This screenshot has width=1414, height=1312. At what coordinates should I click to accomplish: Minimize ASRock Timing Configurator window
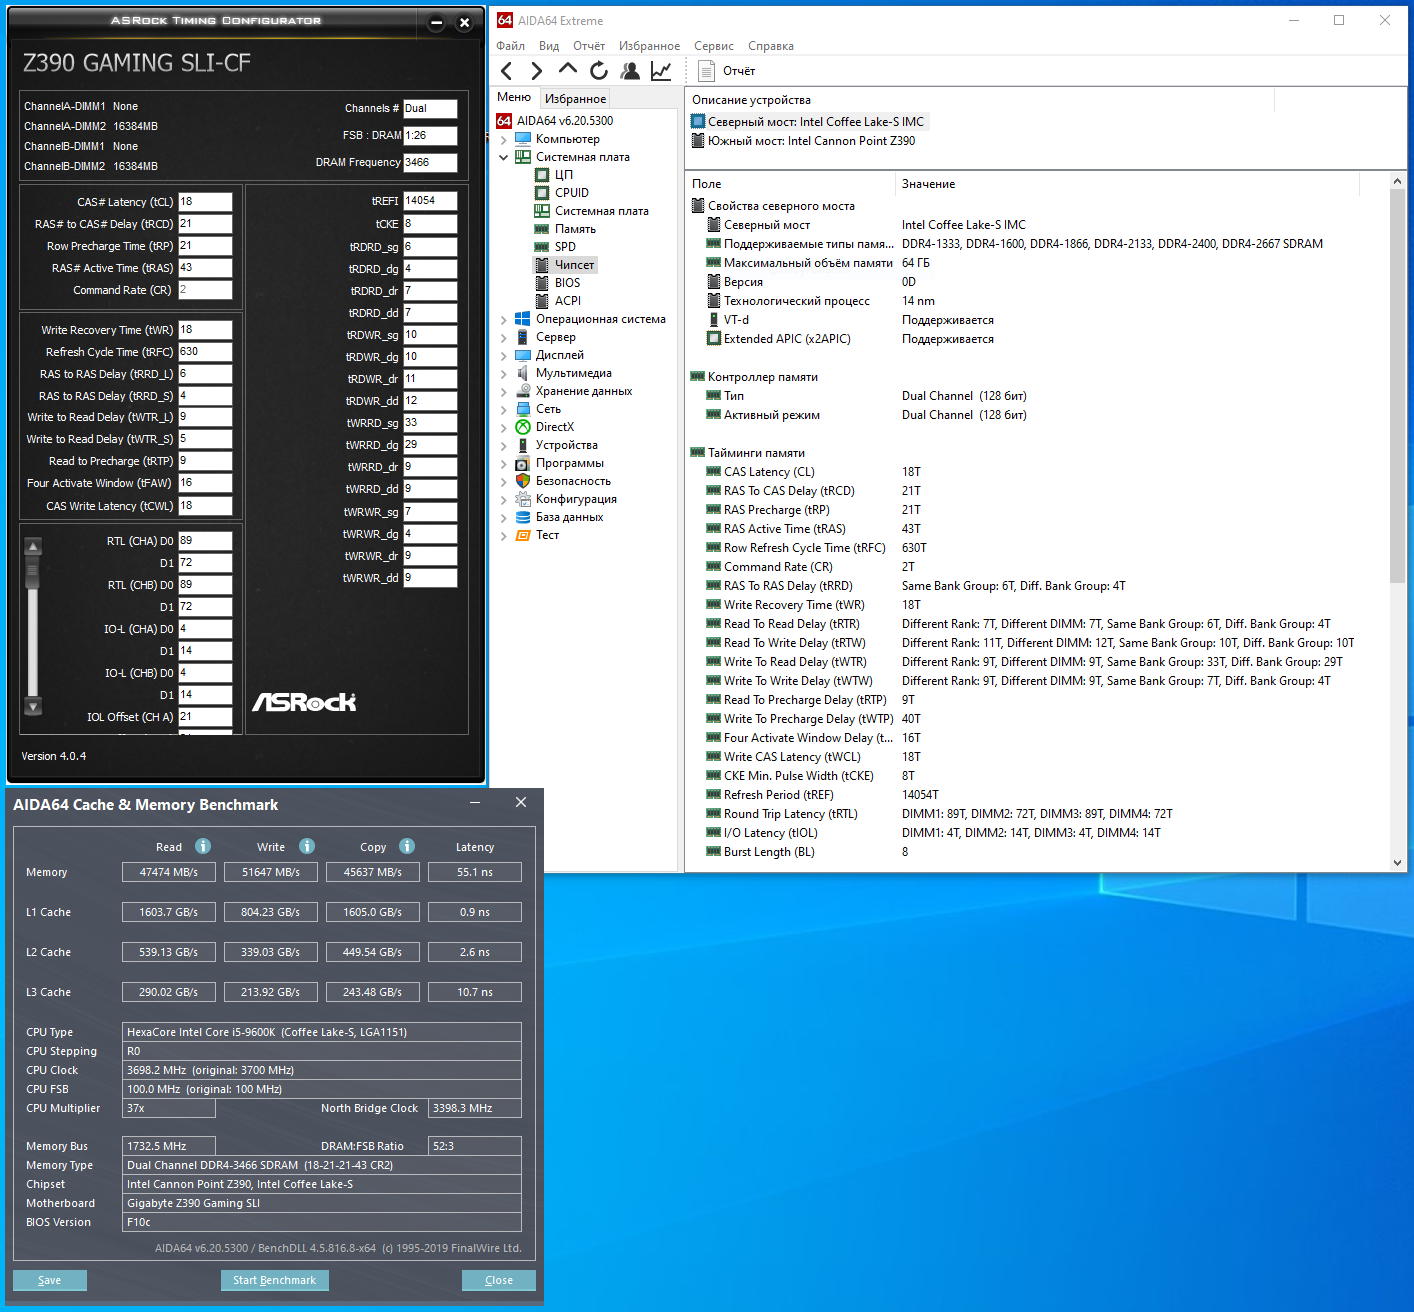point(436,23)
